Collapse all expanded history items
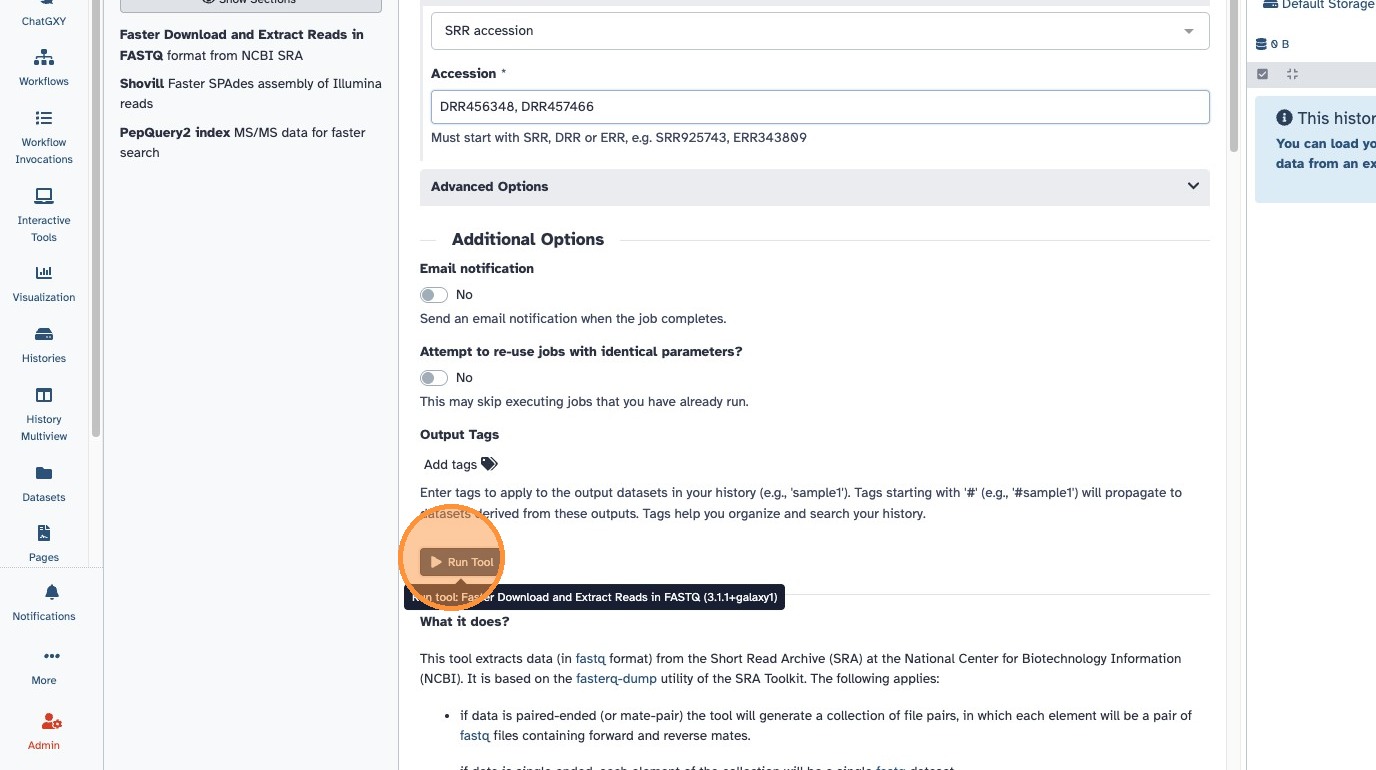 point(1292,74)
